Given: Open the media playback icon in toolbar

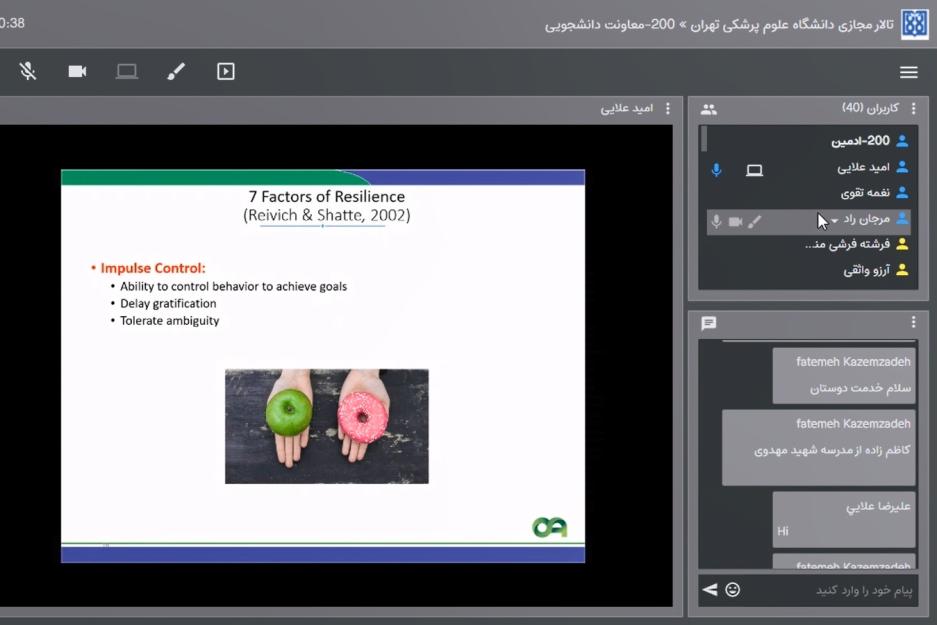Looking at the screenshot, I should pyautogui.click(x=226, y=71).
